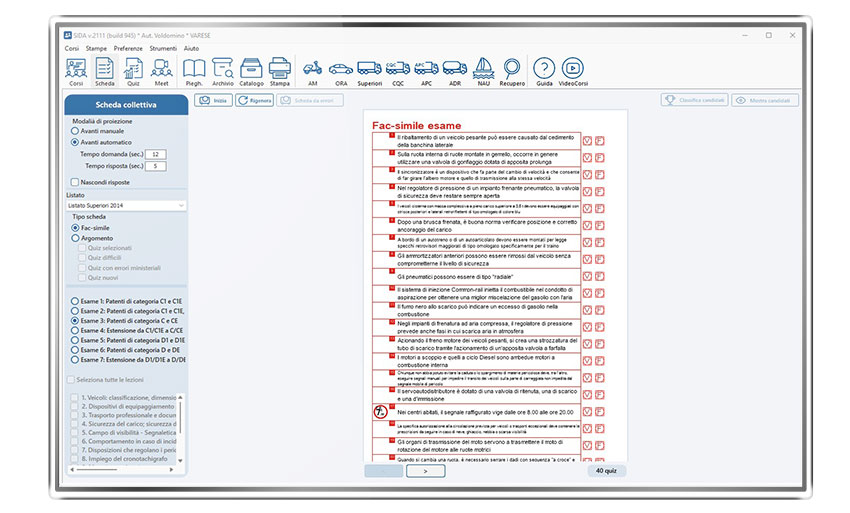Open the VideoCorsi icon
Screen dimensions: 850x513
573,71
